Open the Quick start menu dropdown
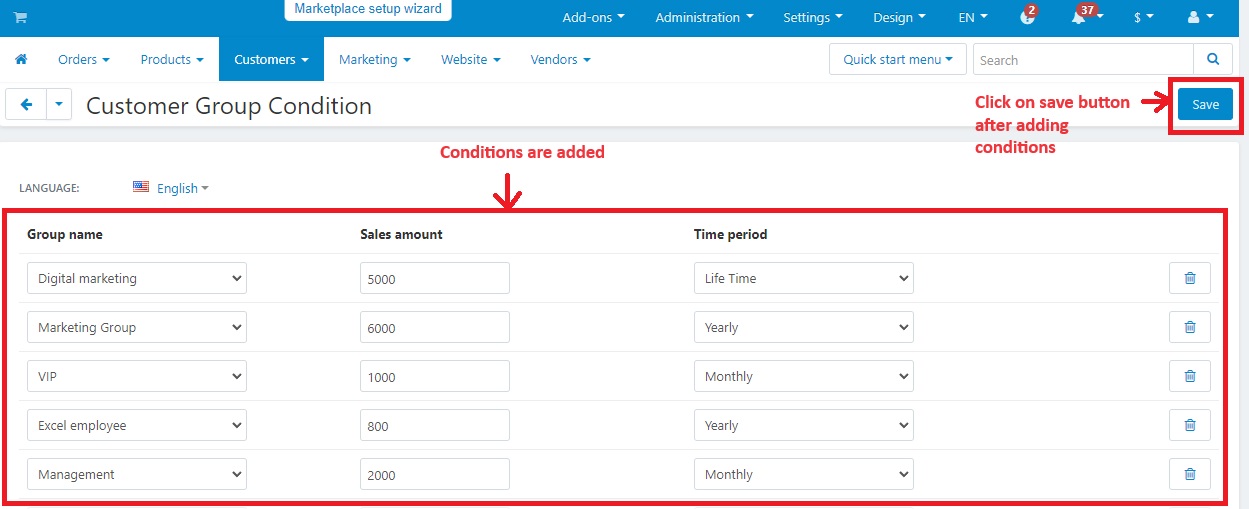 point(897,60)
